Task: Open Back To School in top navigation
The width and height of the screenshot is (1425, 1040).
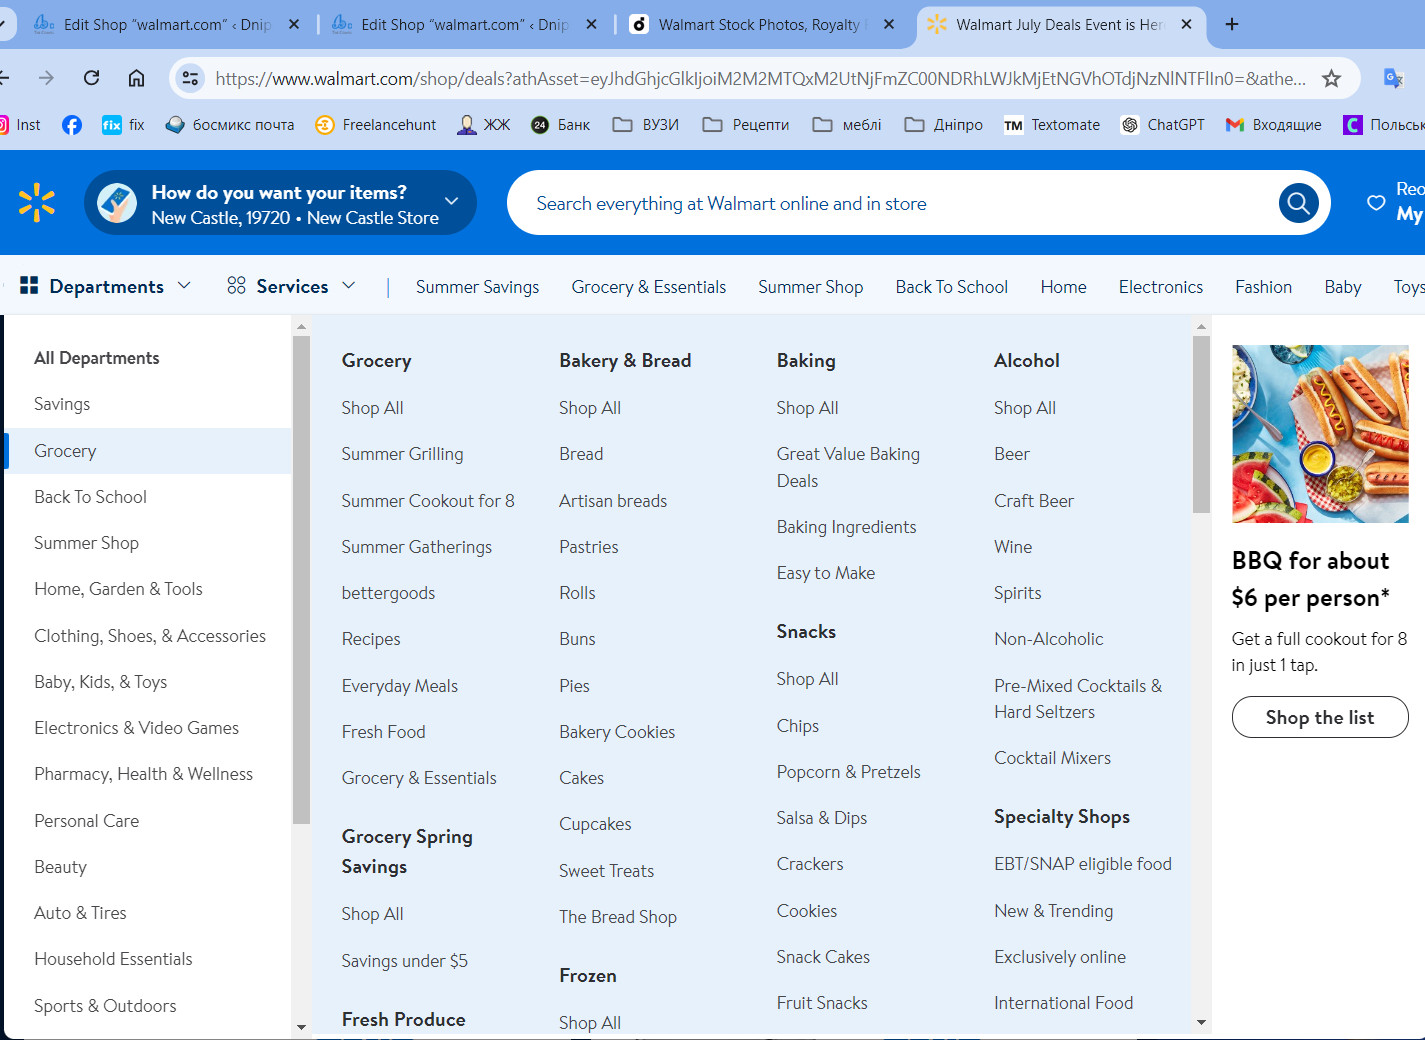Action: coord(951,287)
